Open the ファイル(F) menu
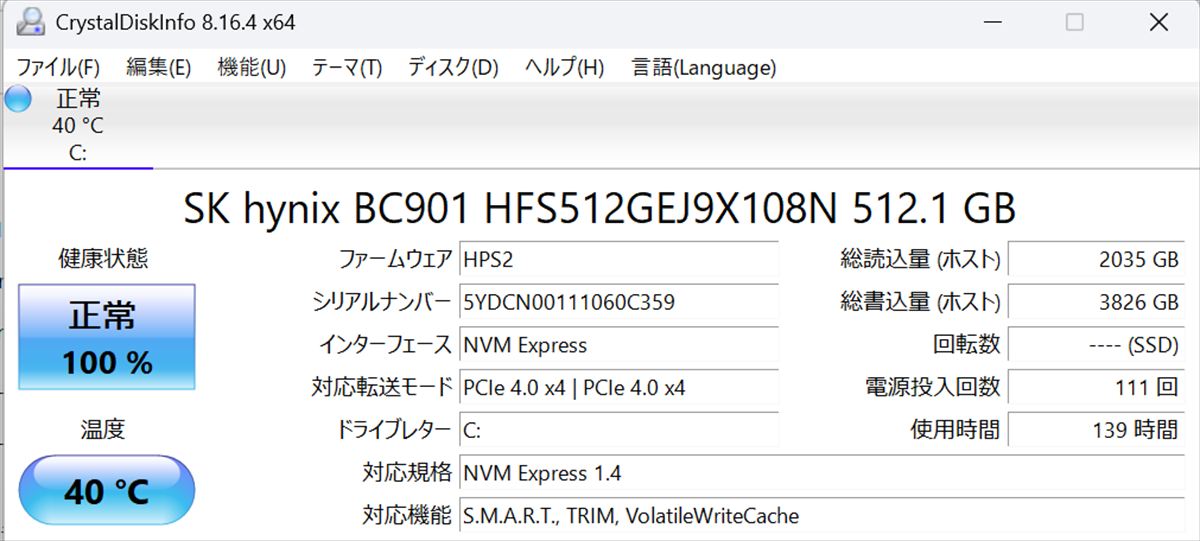 pos(59,68)
